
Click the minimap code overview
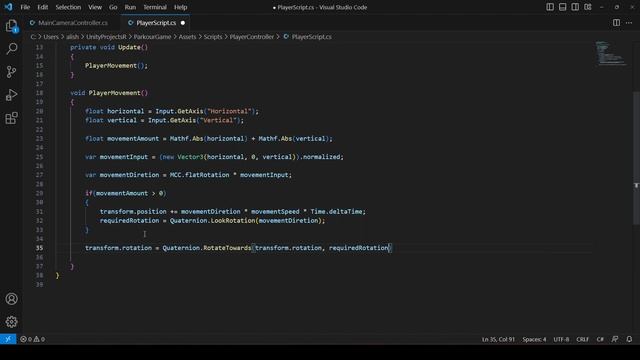click(610, 53)
